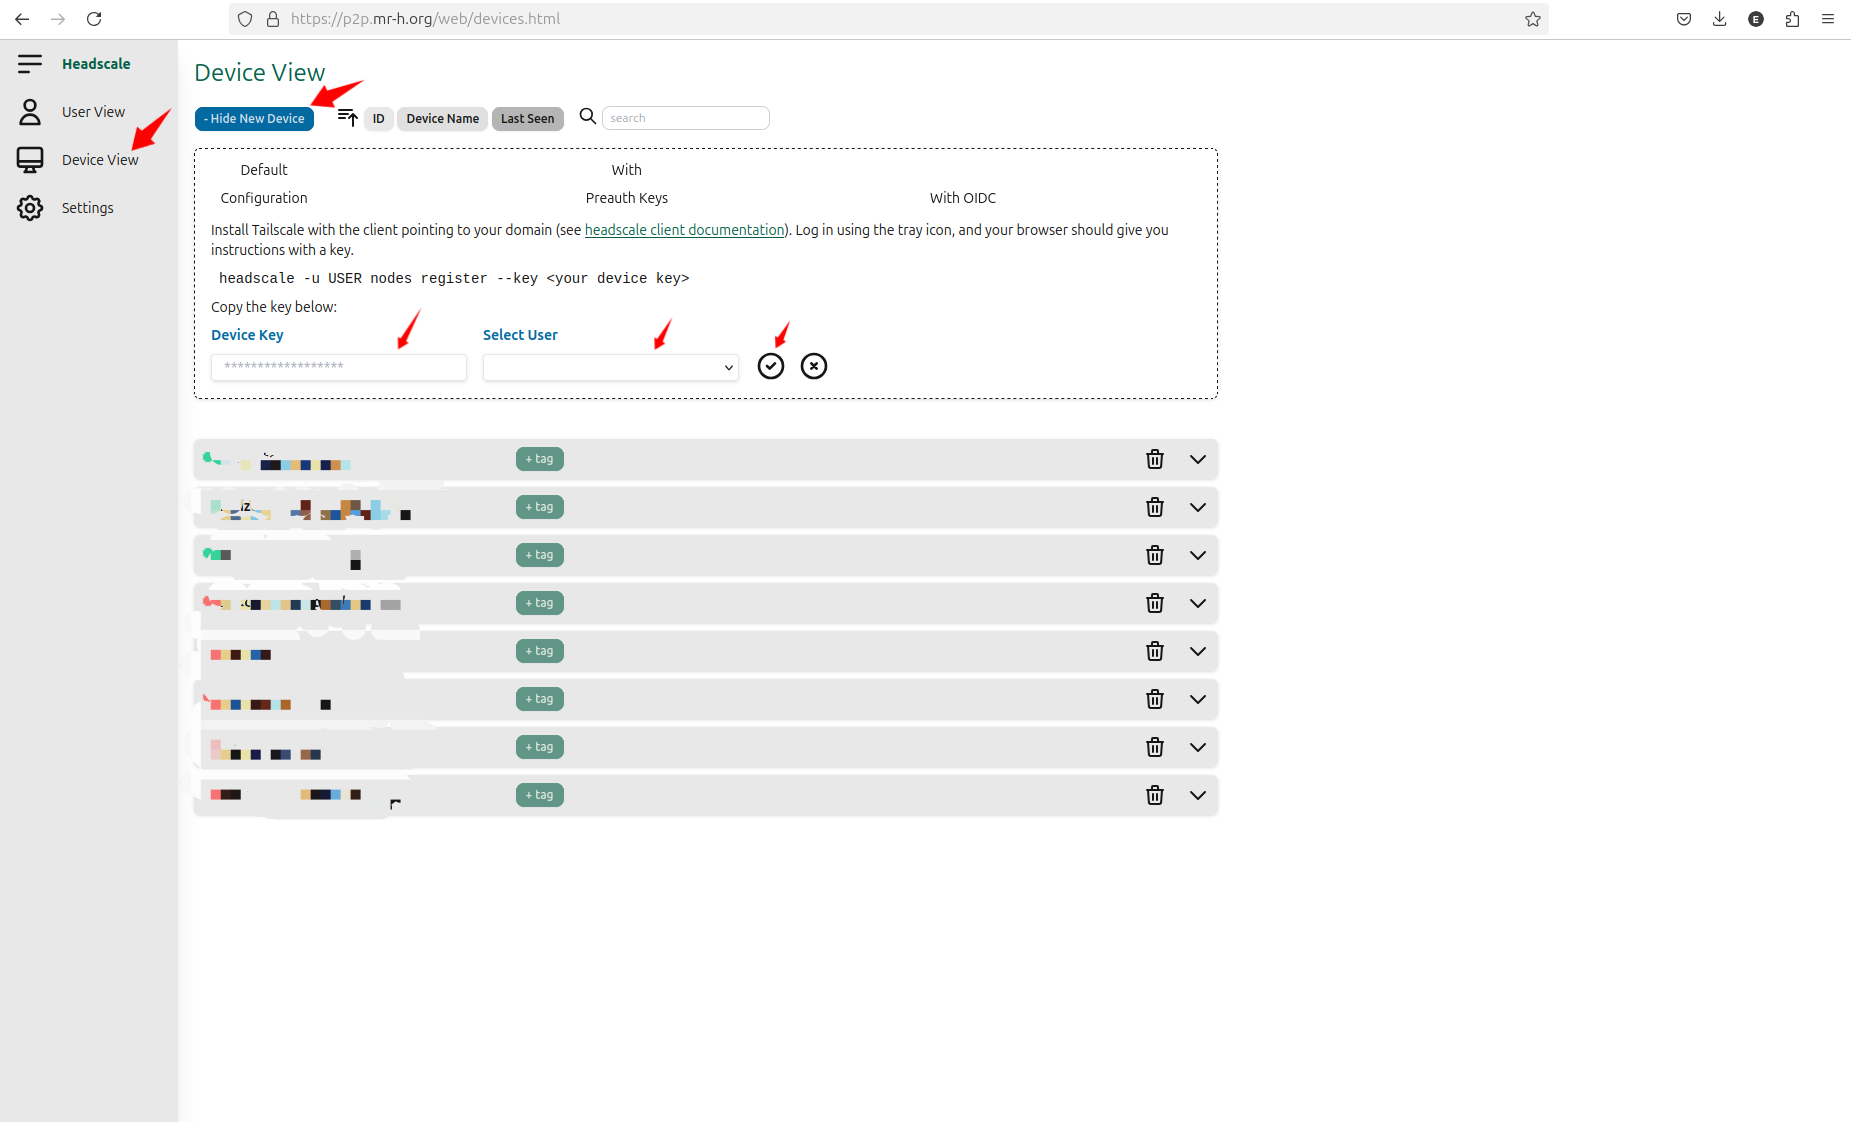Toggle sorting by Last Seen
The width and height of the screenshot is (1851, 1122).
(x=527, y=119)
